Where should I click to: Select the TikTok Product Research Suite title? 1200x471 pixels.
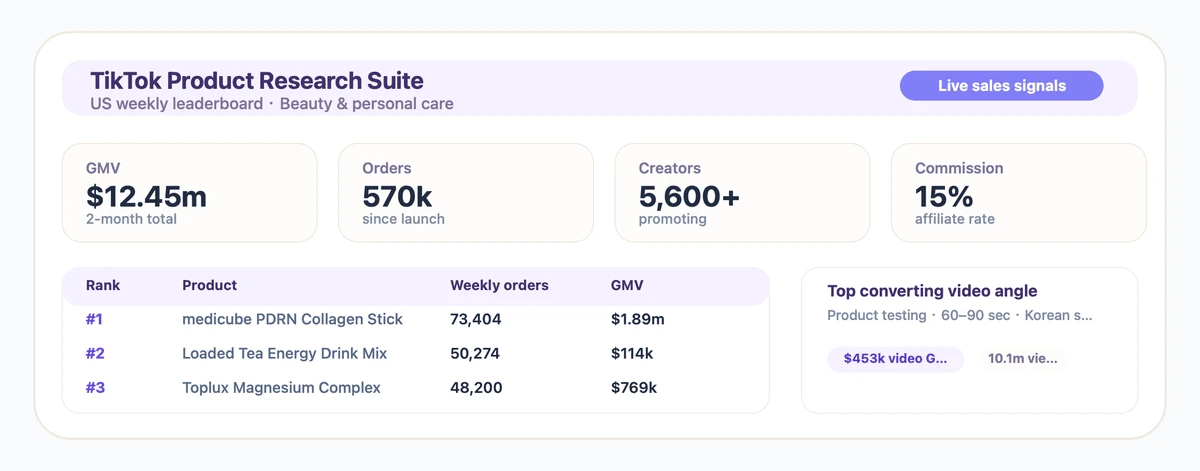257,81
